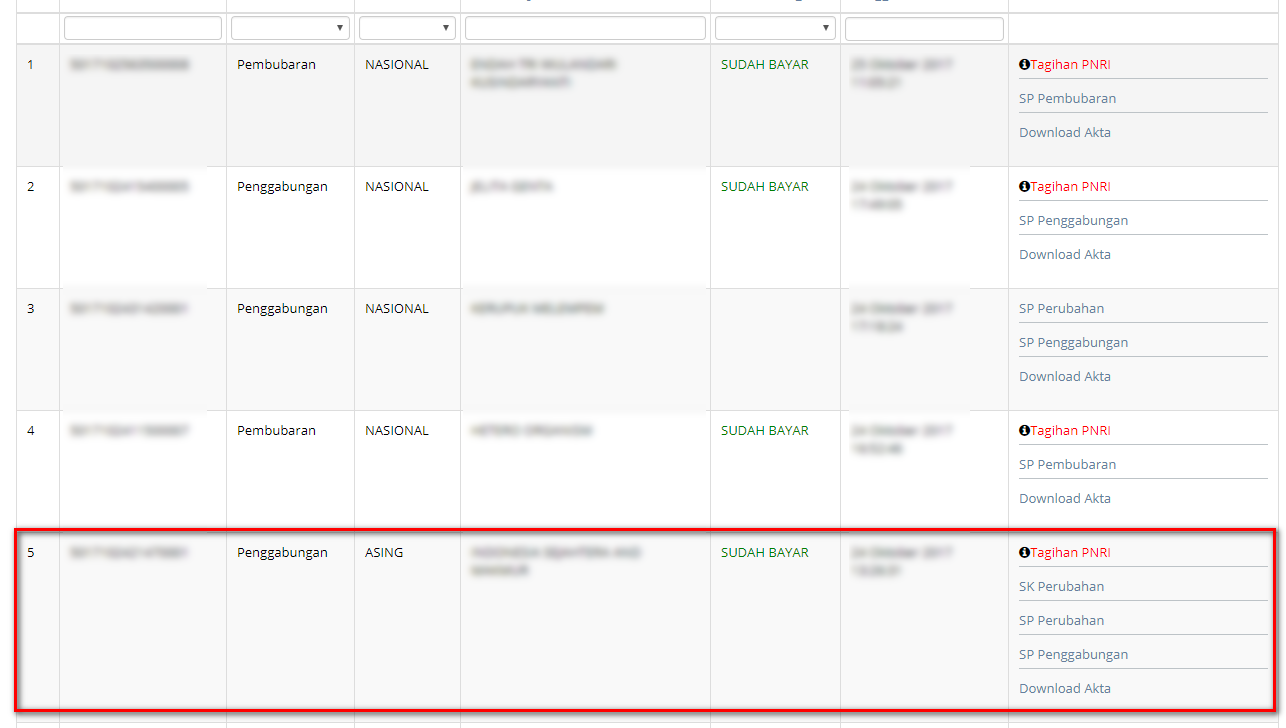Open SP Perubahan link in row 5

click(1061, 621)
